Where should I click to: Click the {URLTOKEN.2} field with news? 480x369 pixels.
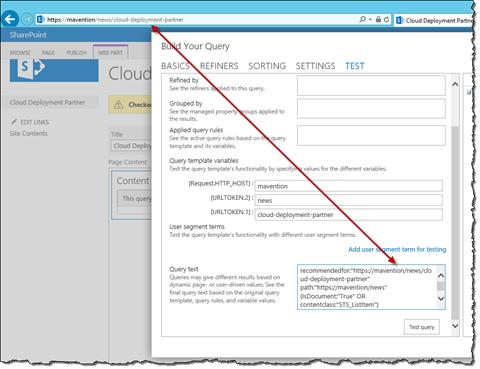tap(349, 200)
